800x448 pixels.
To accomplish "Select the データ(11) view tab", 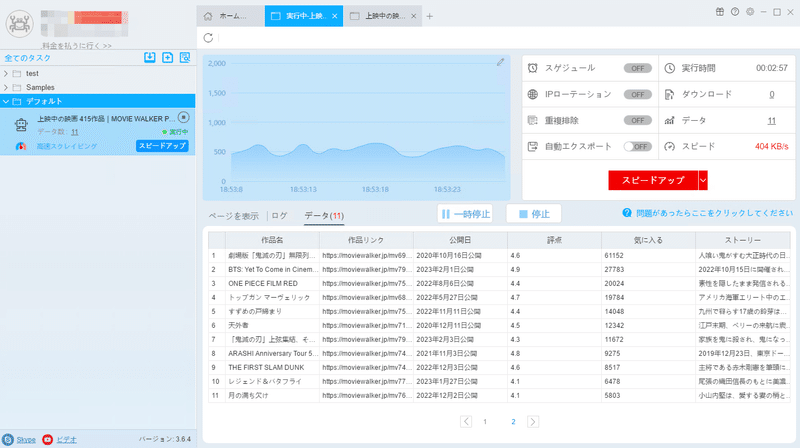I will (324, 216).
